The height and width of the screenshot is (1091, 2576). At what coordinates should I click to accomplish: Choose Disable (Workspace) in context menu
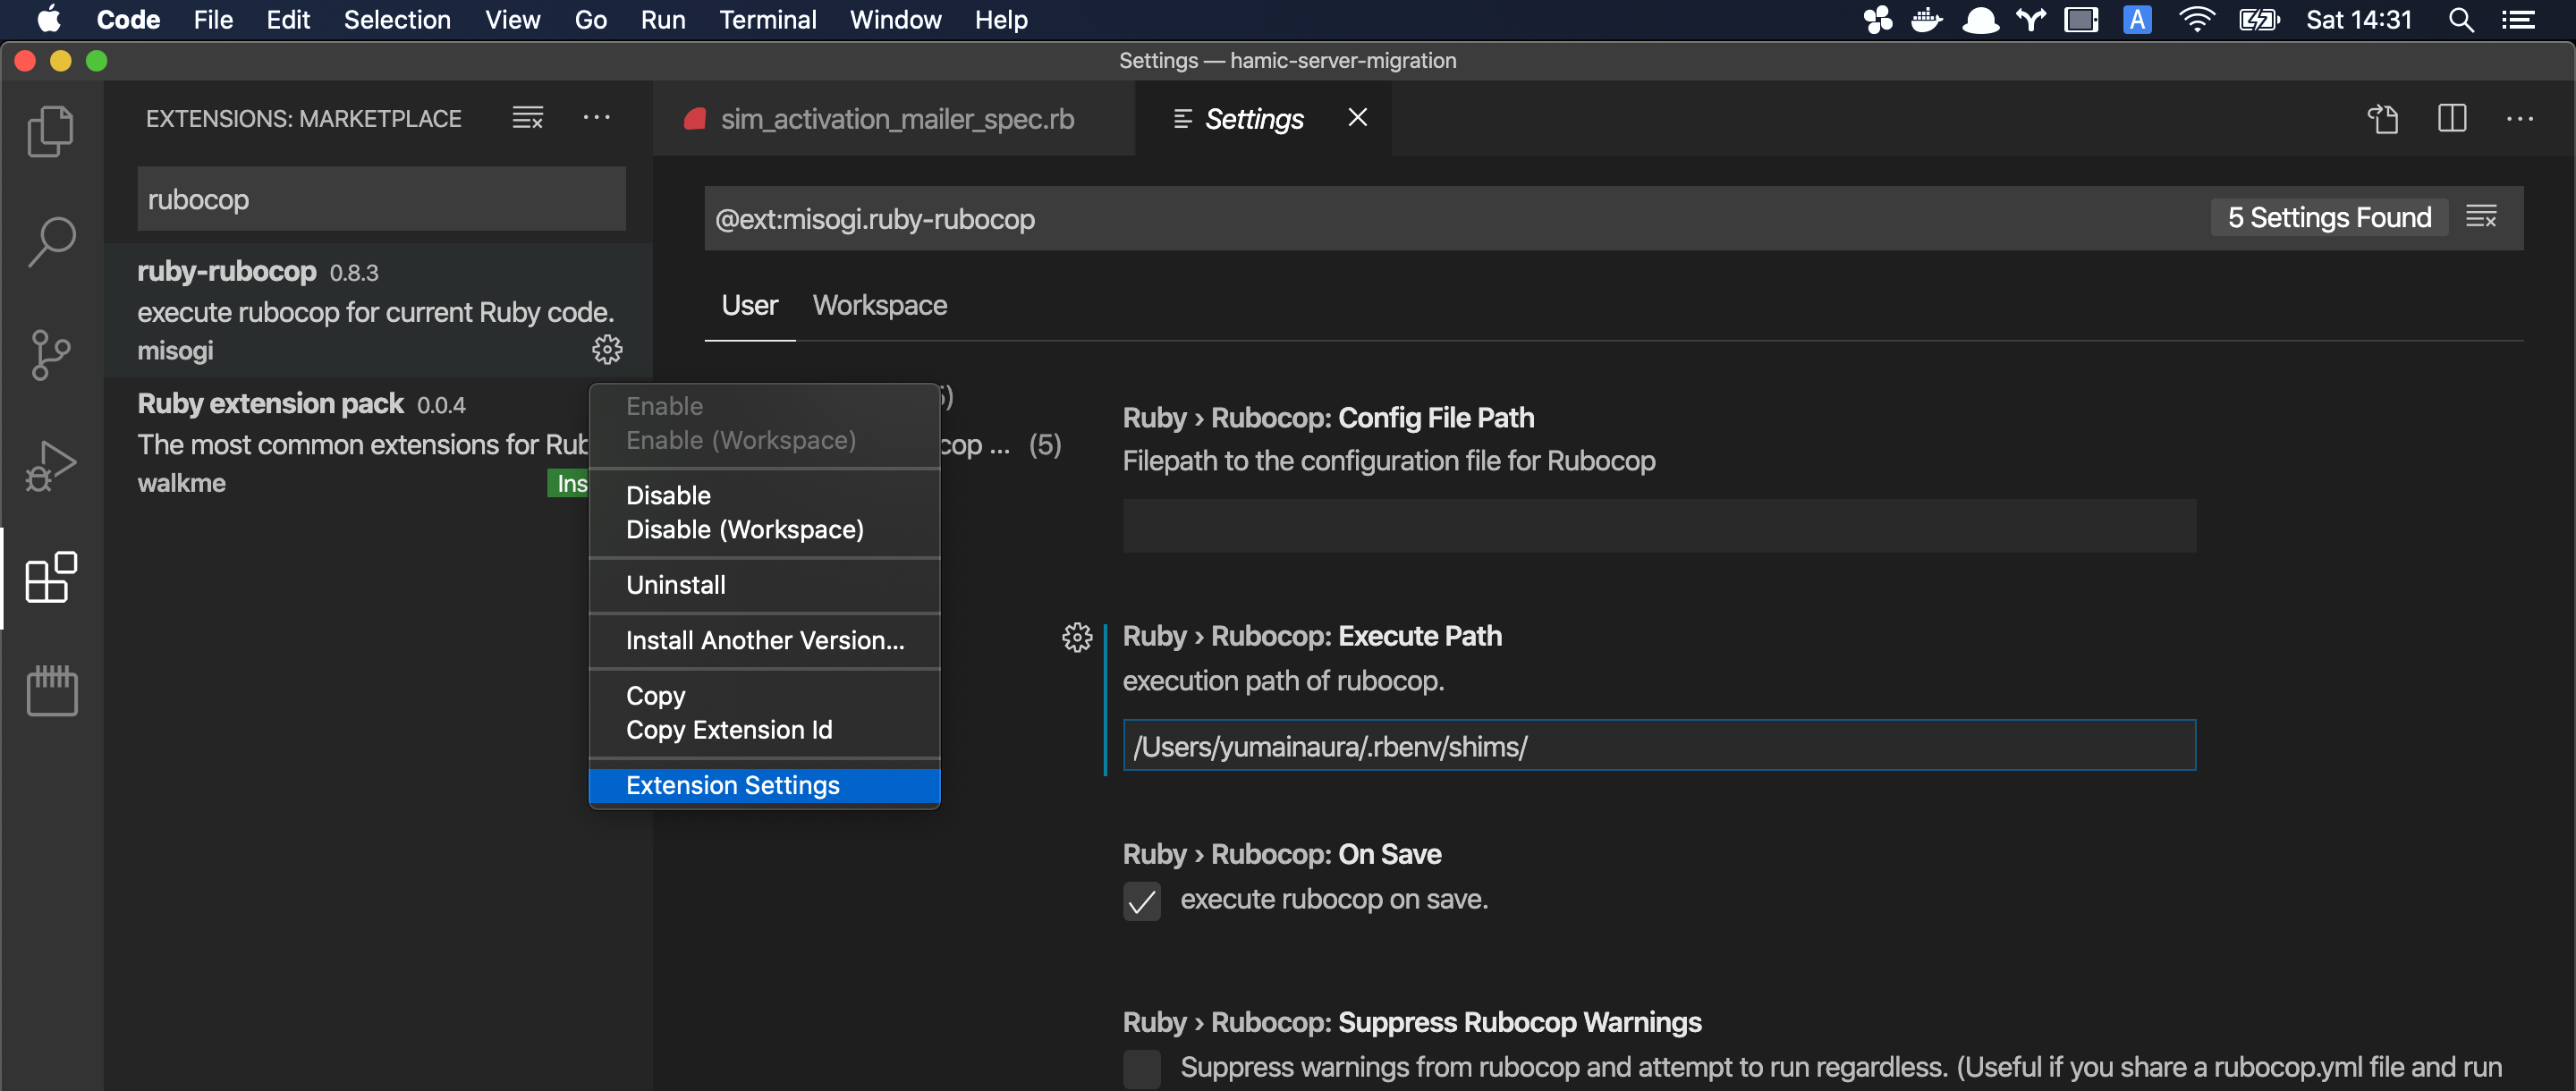coord(764,529)
